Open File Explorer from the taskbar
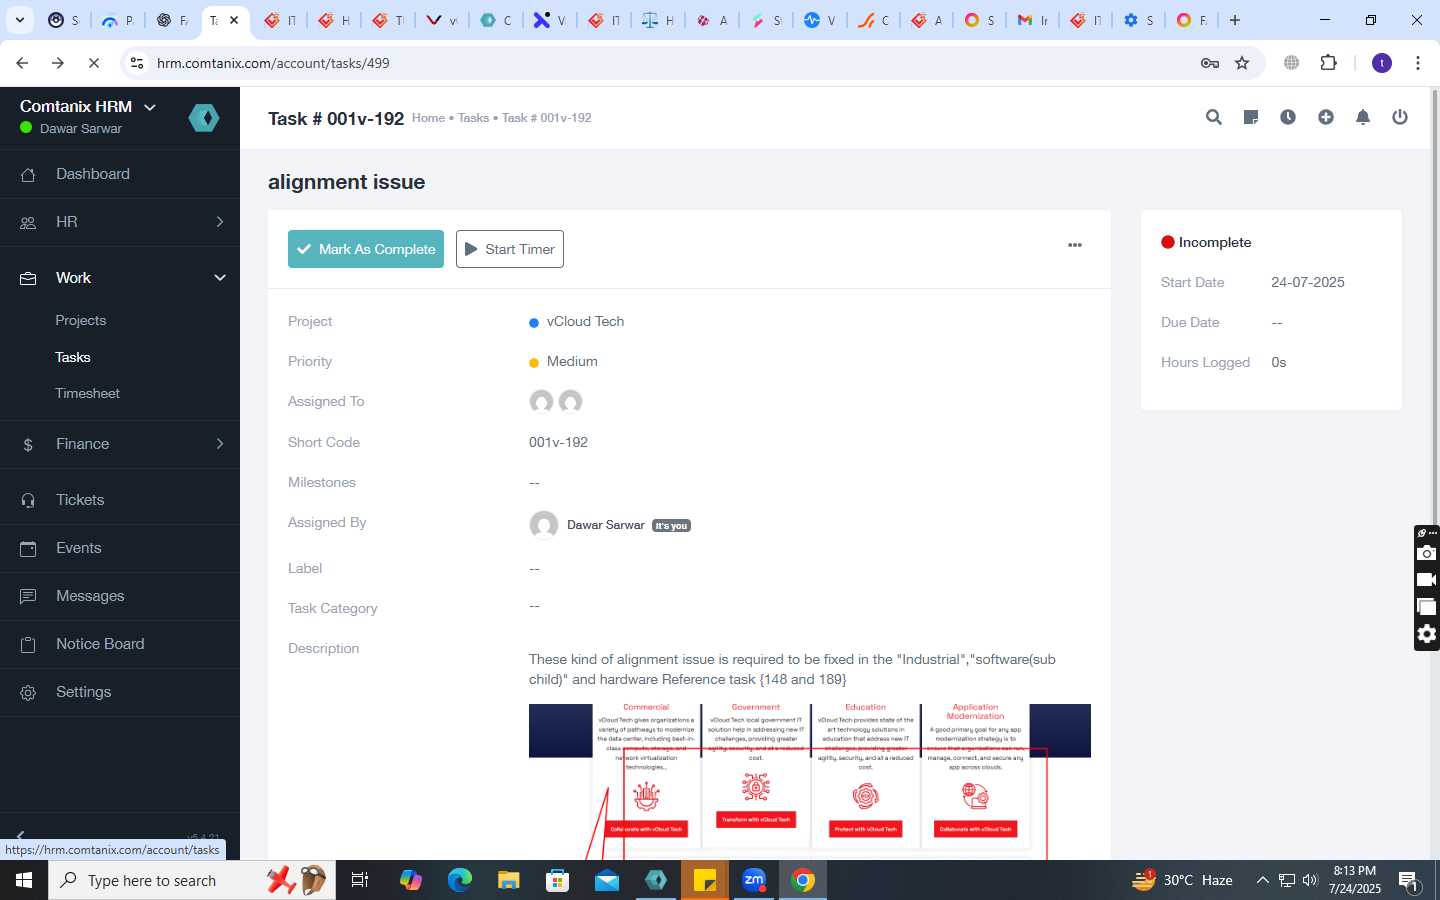The width and height of the screenshot is (1440, 900). [x=509, y=880]
